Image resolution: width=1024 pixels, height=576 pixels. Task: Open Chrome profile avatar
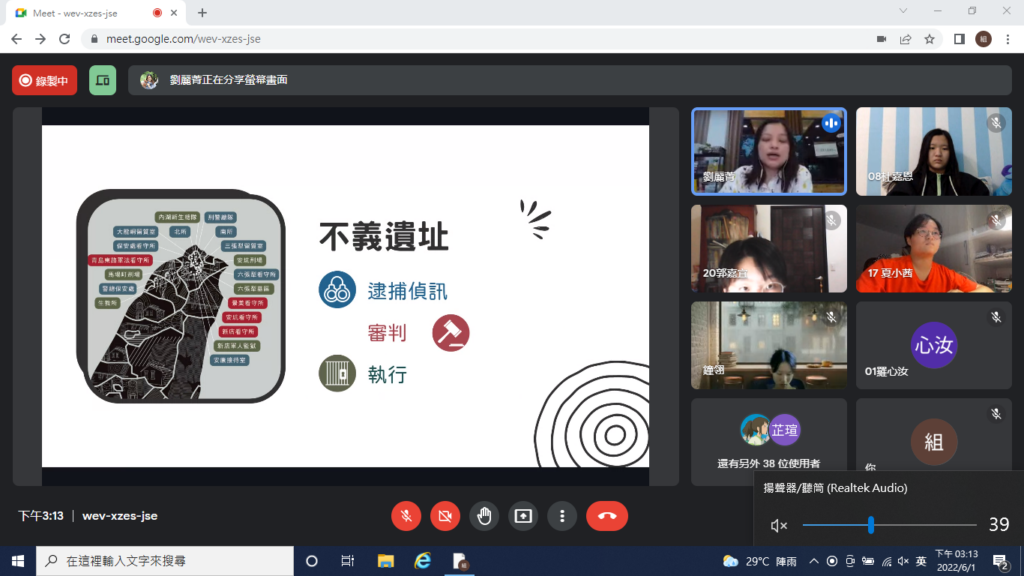(x=984, y=39)
